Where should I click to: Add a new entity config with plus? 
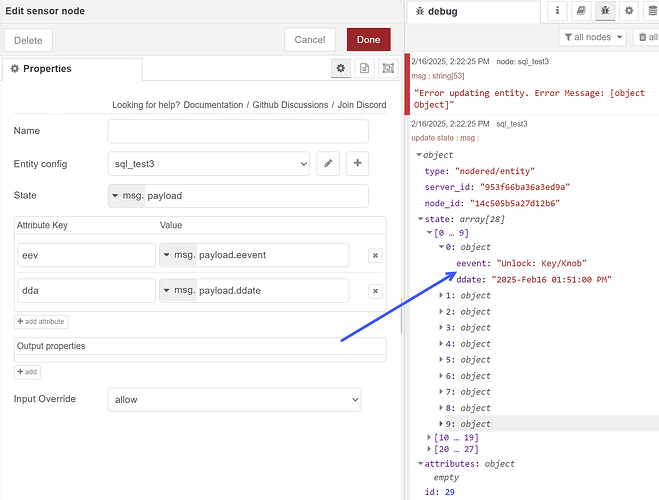point(357,163)
